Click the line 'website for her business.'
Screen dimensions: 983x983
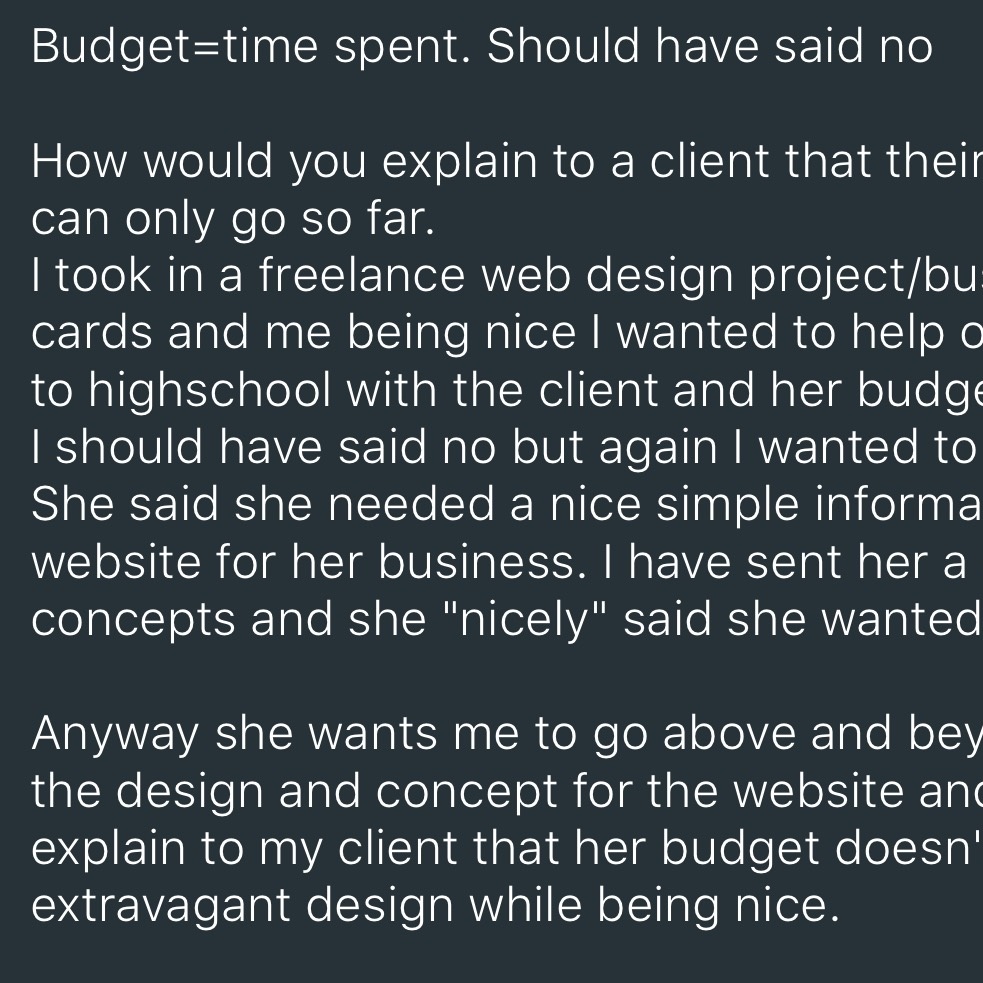(x=507, y=562)
